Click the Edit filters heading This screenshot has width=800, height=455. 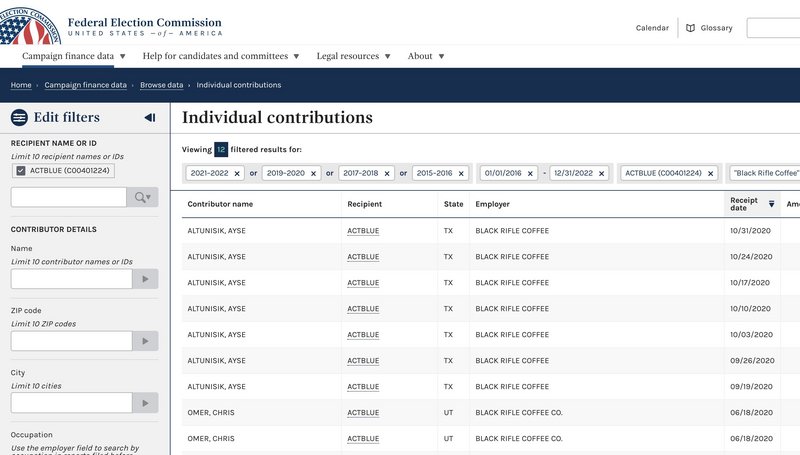(67, 117)
